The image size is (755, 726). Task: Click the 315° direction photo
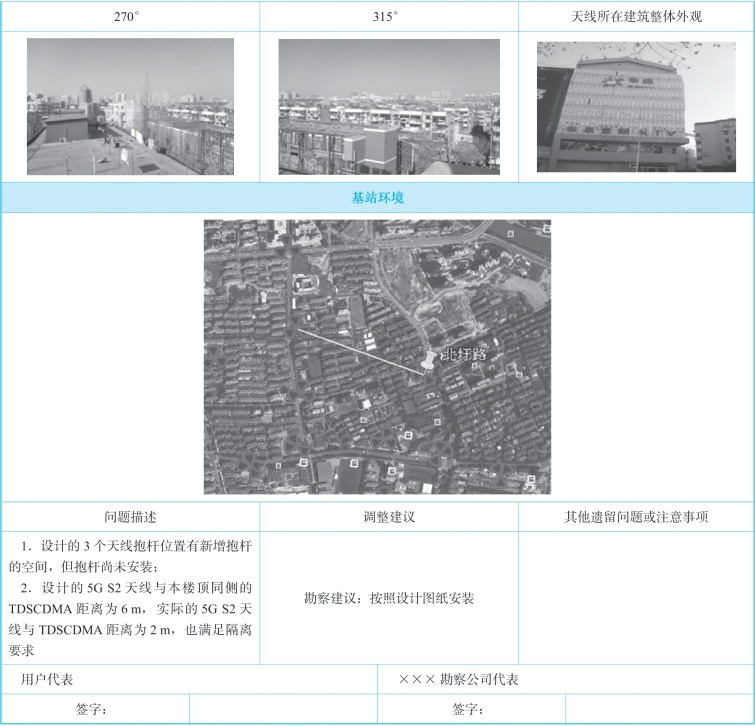click(389, 107)
